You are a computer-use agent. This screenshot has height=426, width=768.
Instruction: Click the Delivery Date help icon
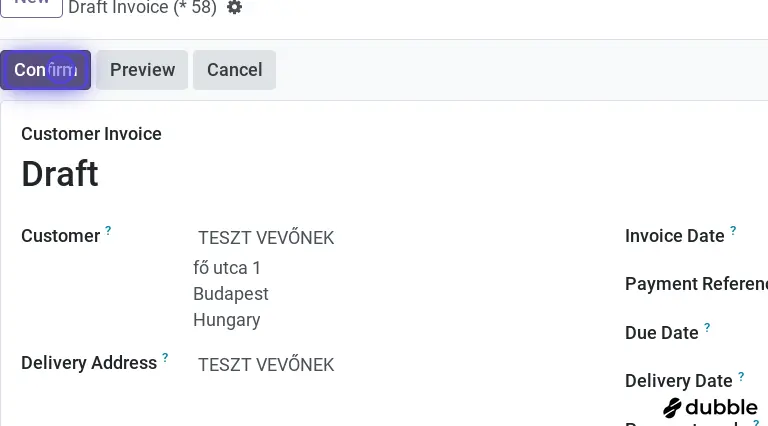pyautogui.click(x=741, y=376)
